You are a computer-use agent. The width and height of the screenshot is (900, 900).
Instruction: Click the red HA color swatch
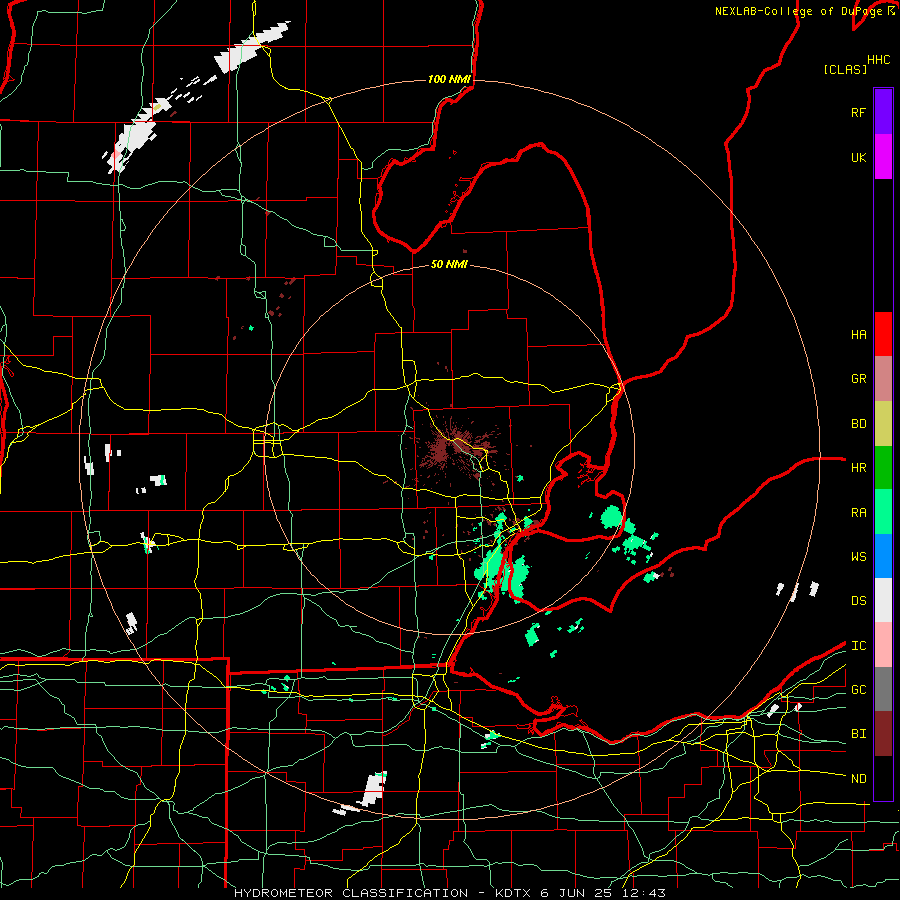883,334
